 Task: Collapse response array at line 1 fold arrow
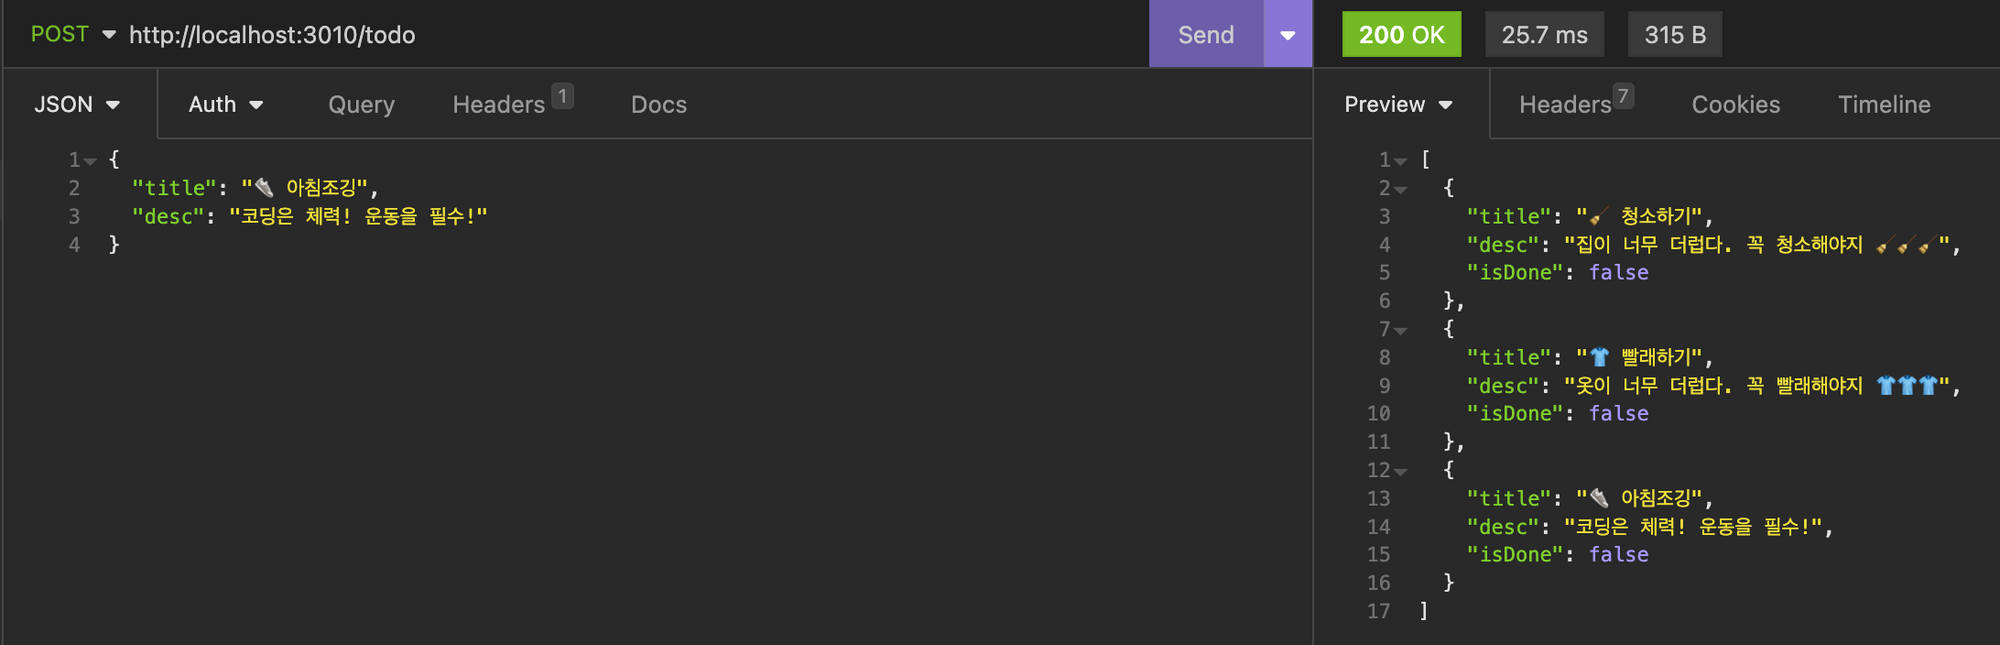(x=1401, y=161)
